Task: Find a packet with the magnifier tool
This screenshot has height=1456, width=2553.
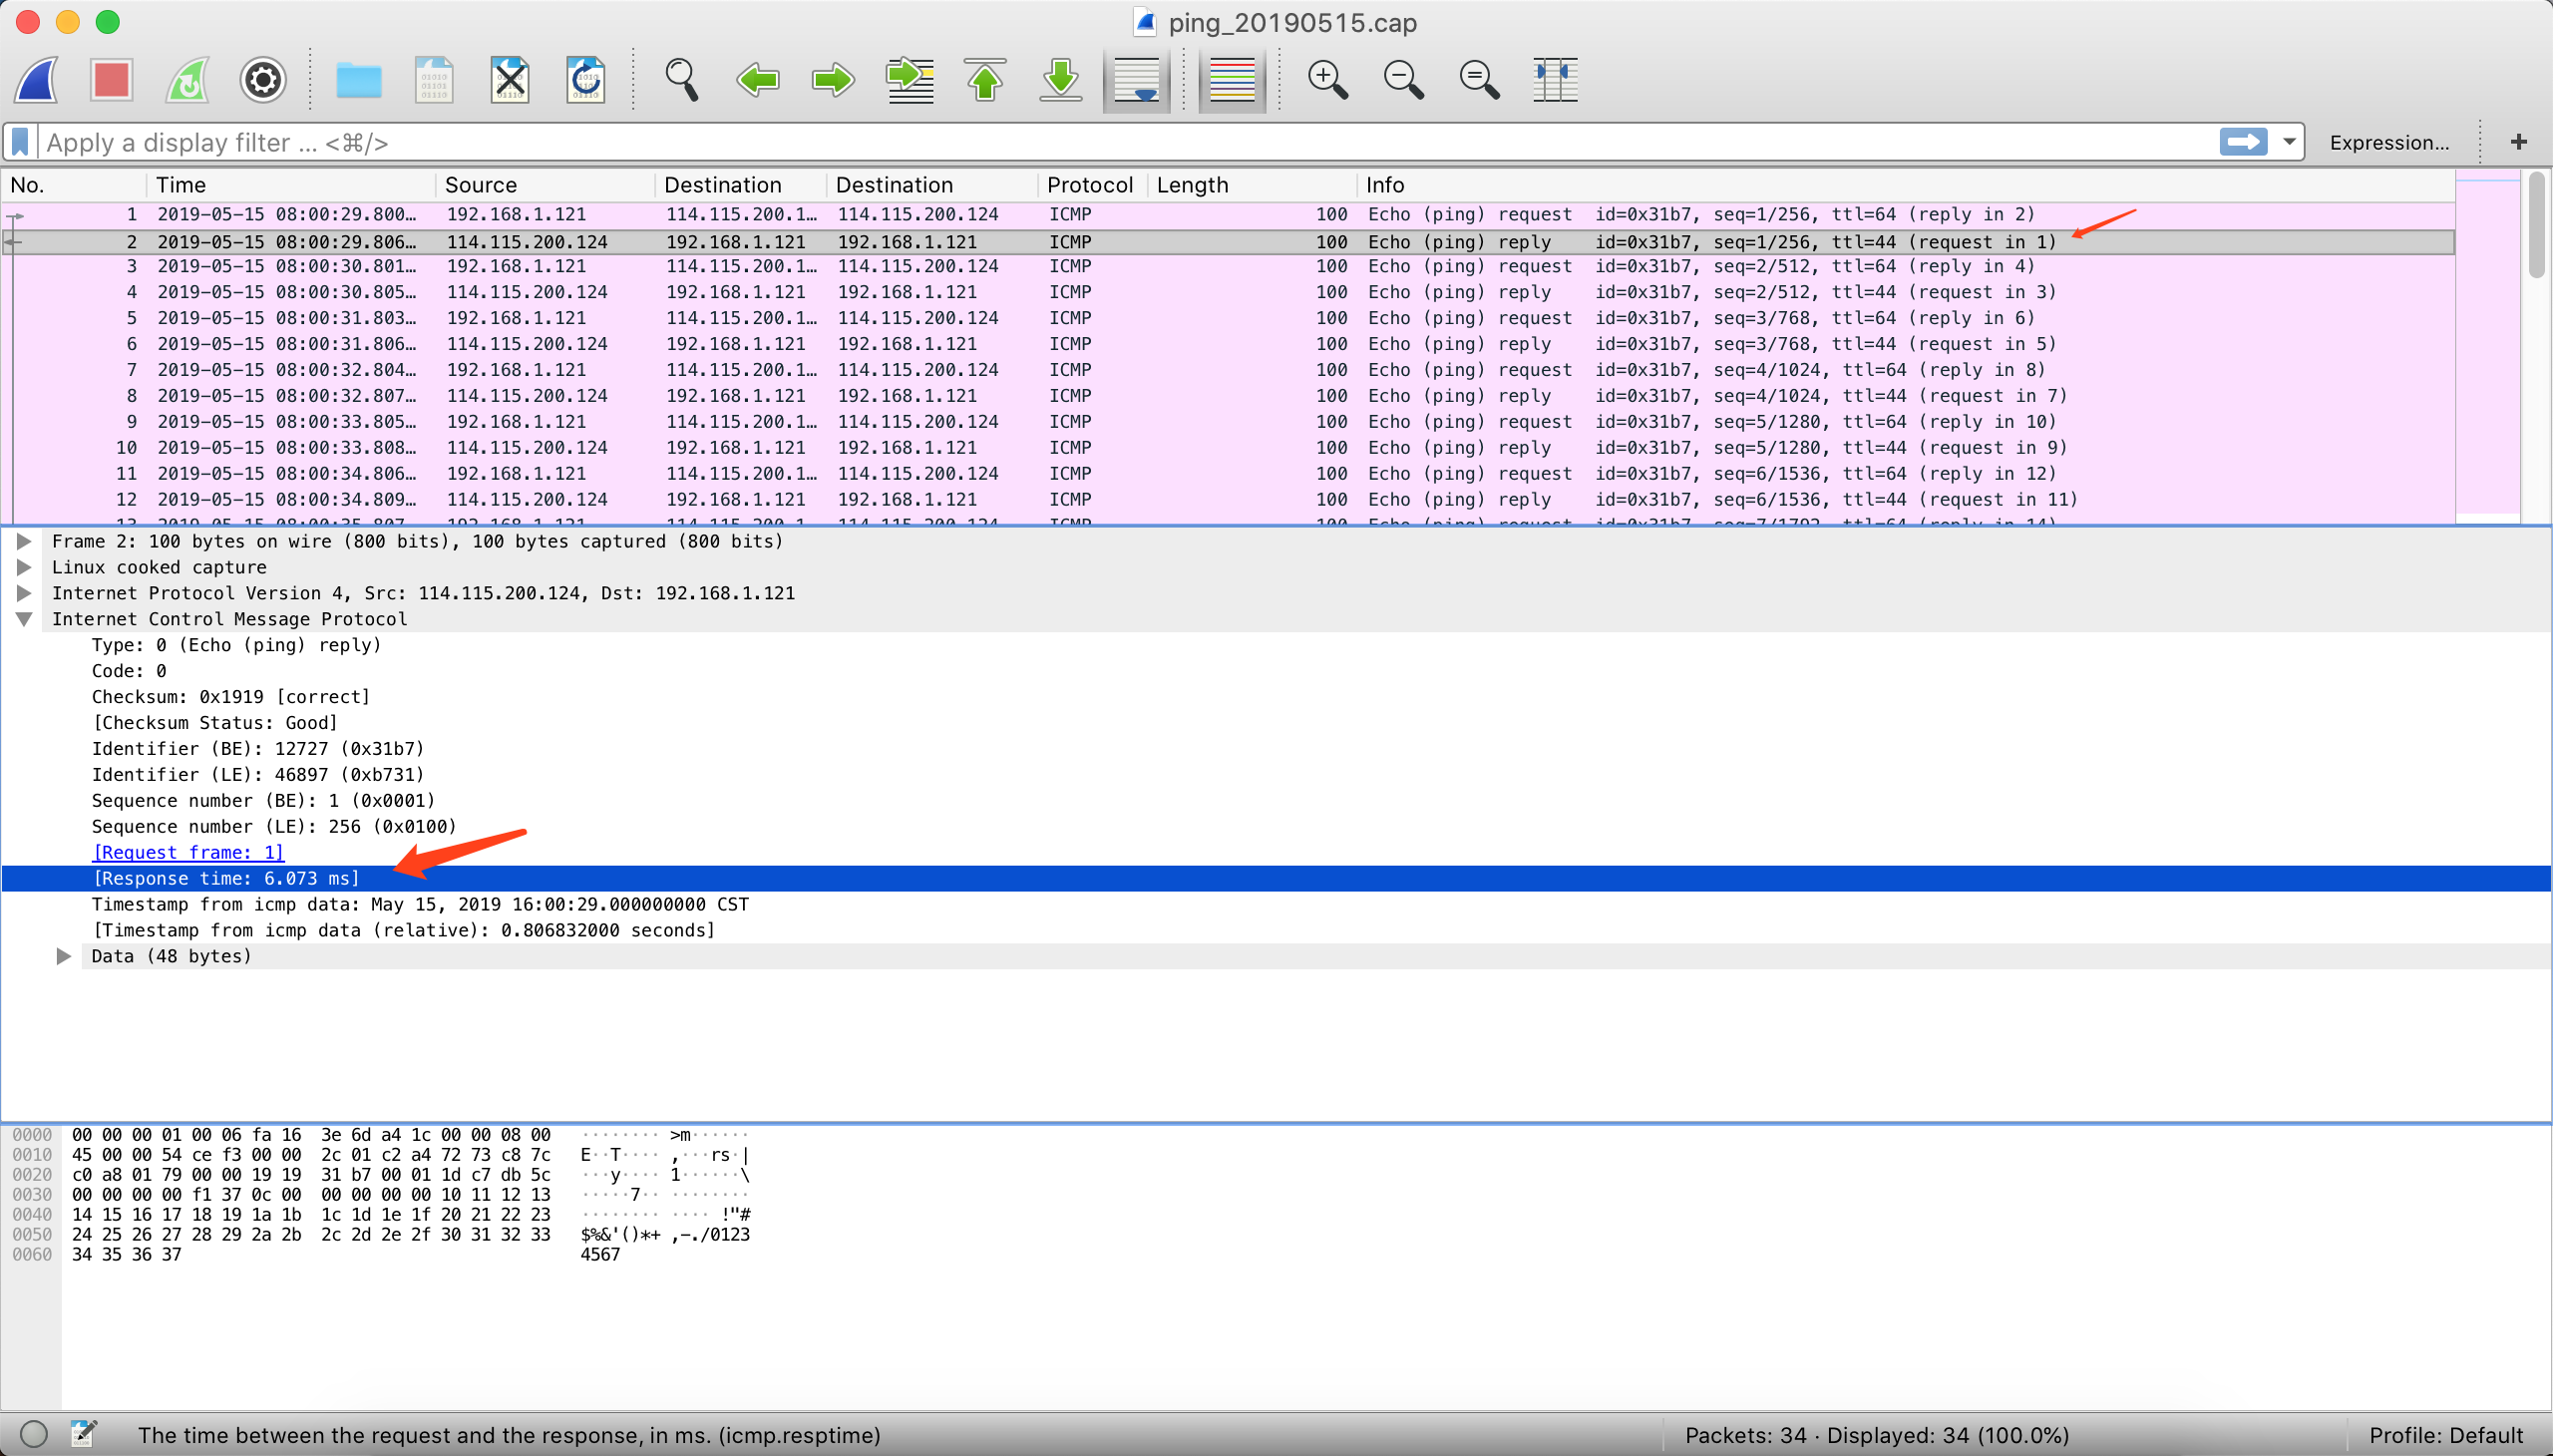Action: pos(681,80)
